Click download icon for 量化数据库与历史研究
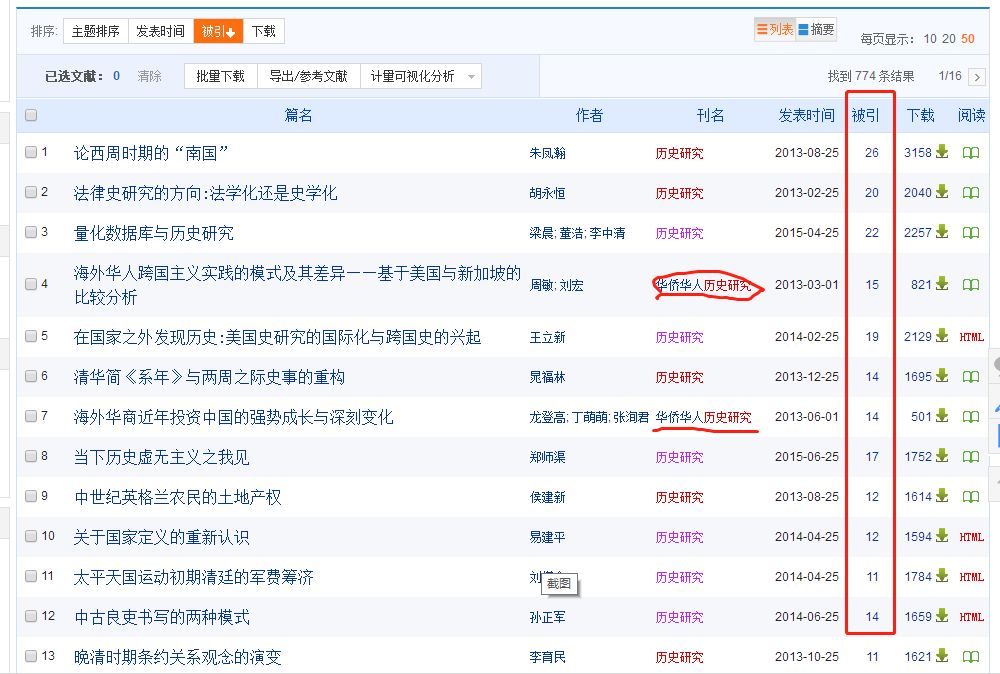The height and width of the screenshot is (674, 1000). [x=942, y=233]
